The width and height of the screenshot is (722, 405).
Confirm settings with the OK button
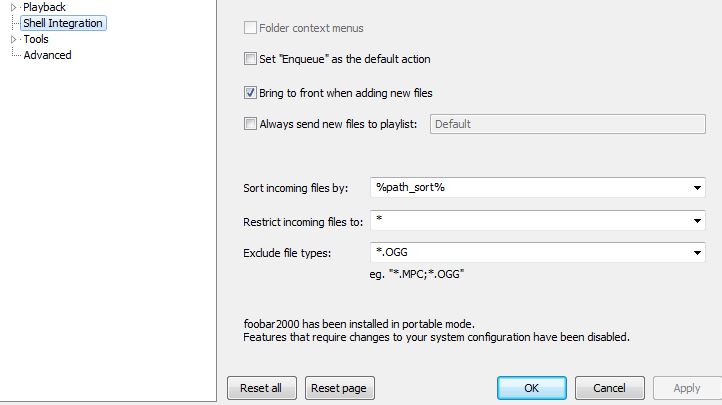coord(532,388)
